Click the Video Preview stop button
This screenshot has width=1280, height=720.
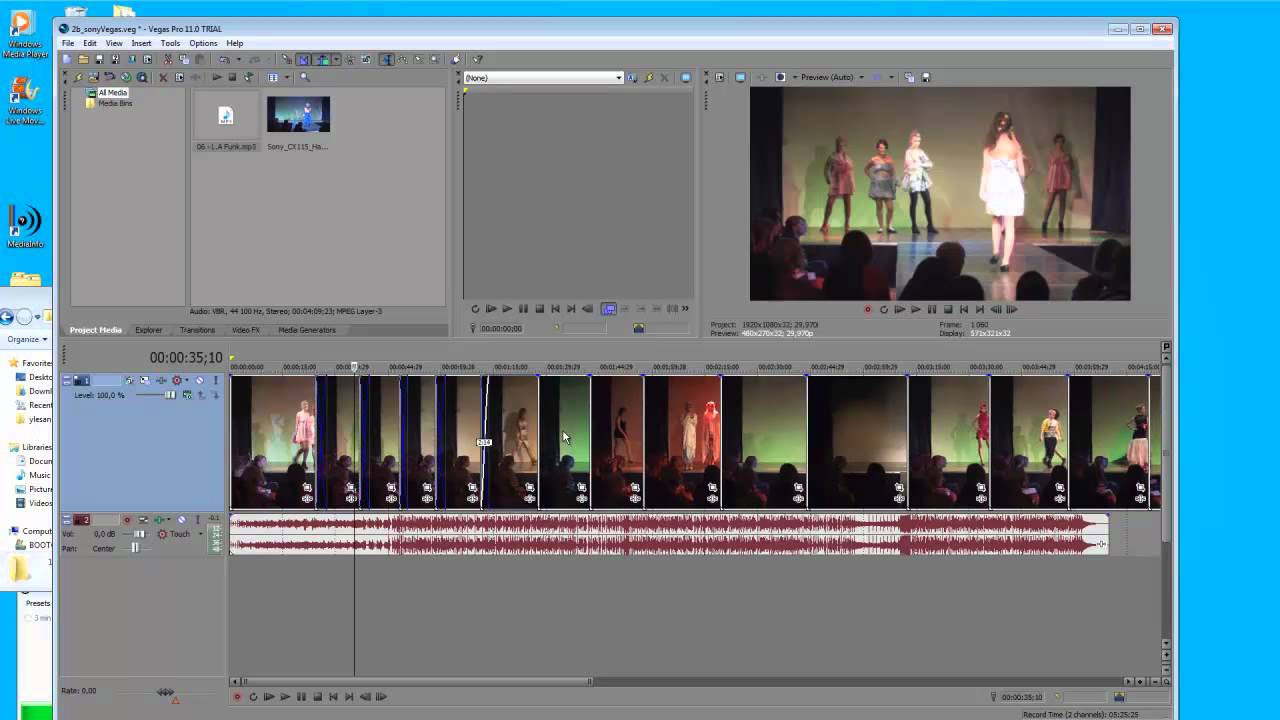pos(947,309)
